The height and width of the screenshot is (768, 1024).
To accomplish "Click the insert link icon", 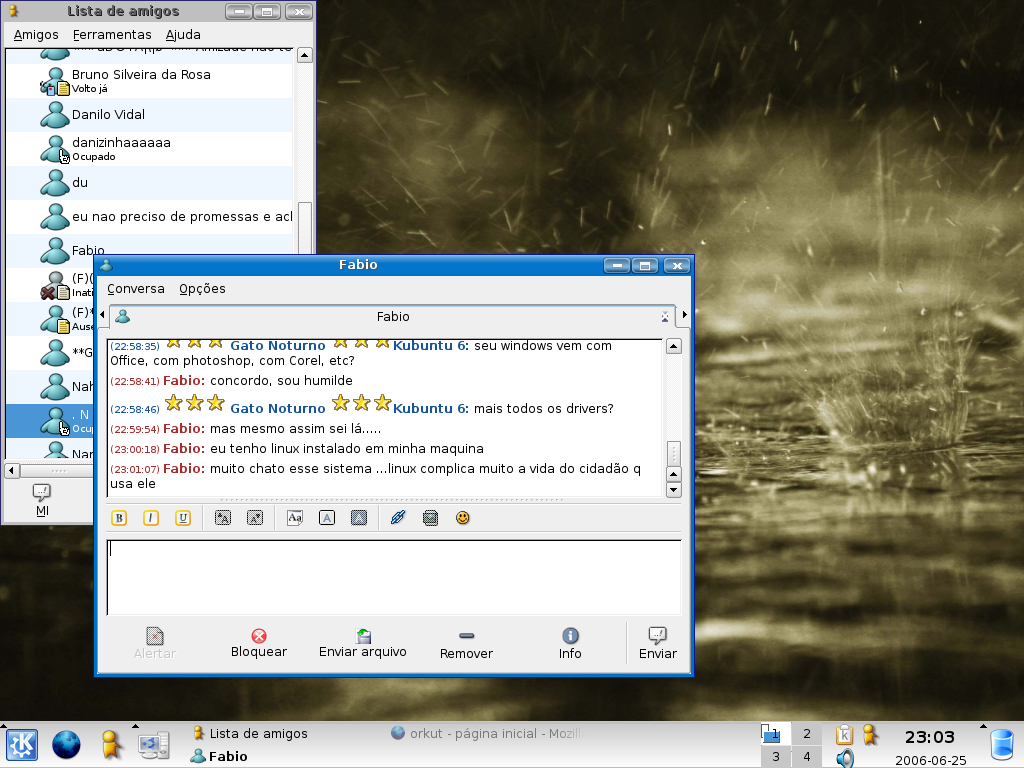I will pos(398,518).
